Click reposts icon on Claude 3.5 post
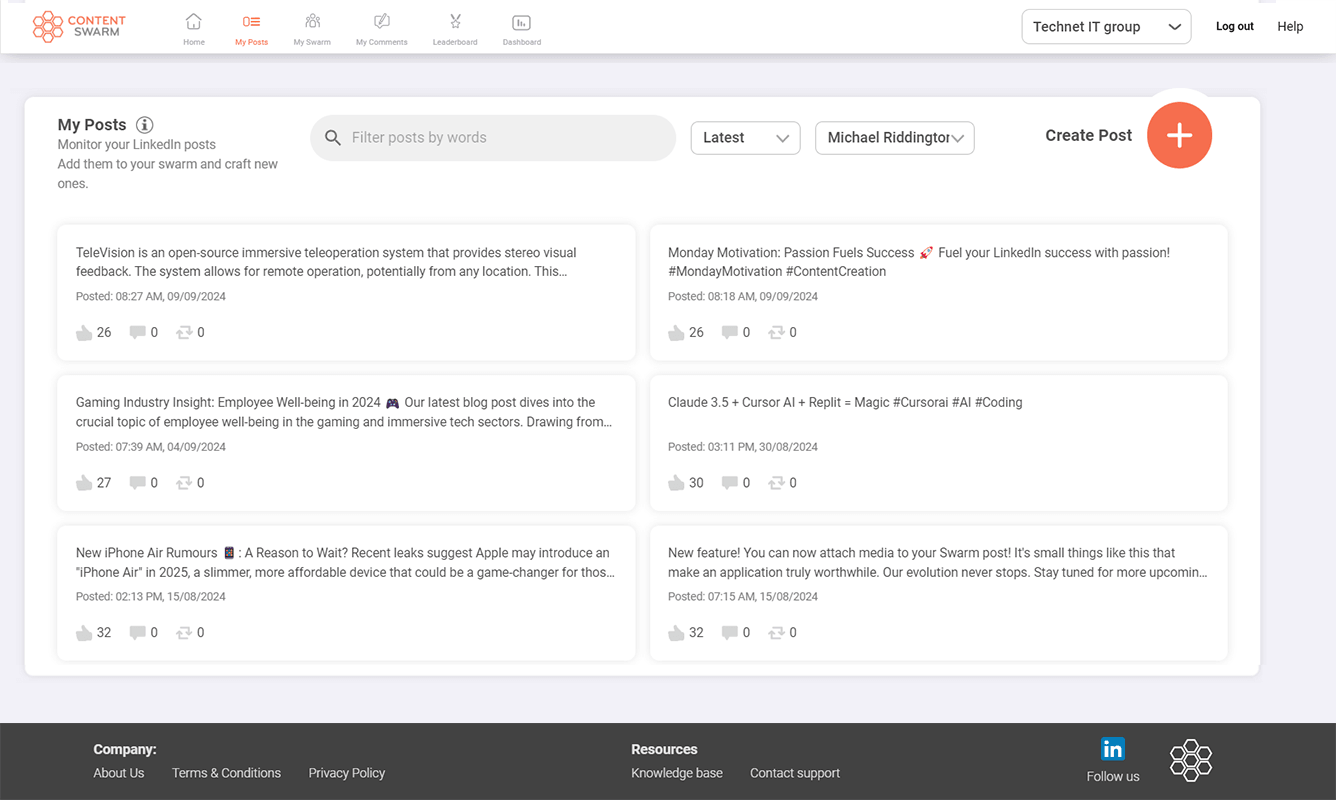The height and width of the screenshot is (800, 1336). pyautogui.click(x=776, y=482)
